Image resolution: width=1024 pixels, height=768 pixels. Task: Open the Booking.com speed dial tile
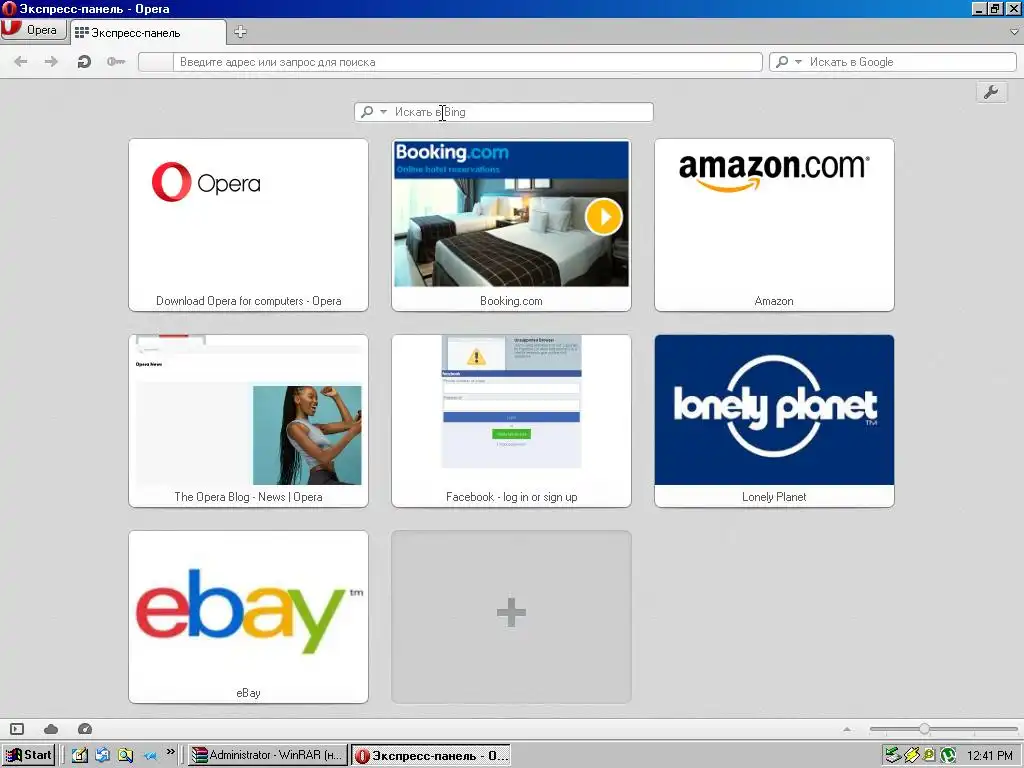511,225
